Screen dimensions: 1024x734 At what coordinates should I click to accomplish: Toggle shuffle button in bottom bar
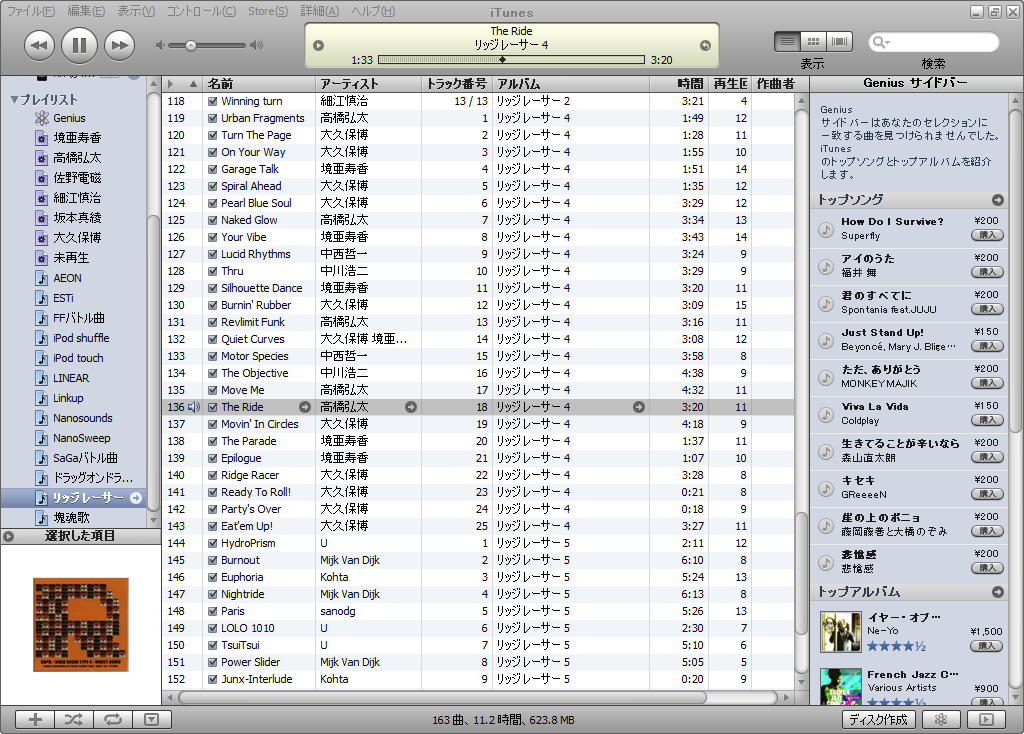(74, 719)
